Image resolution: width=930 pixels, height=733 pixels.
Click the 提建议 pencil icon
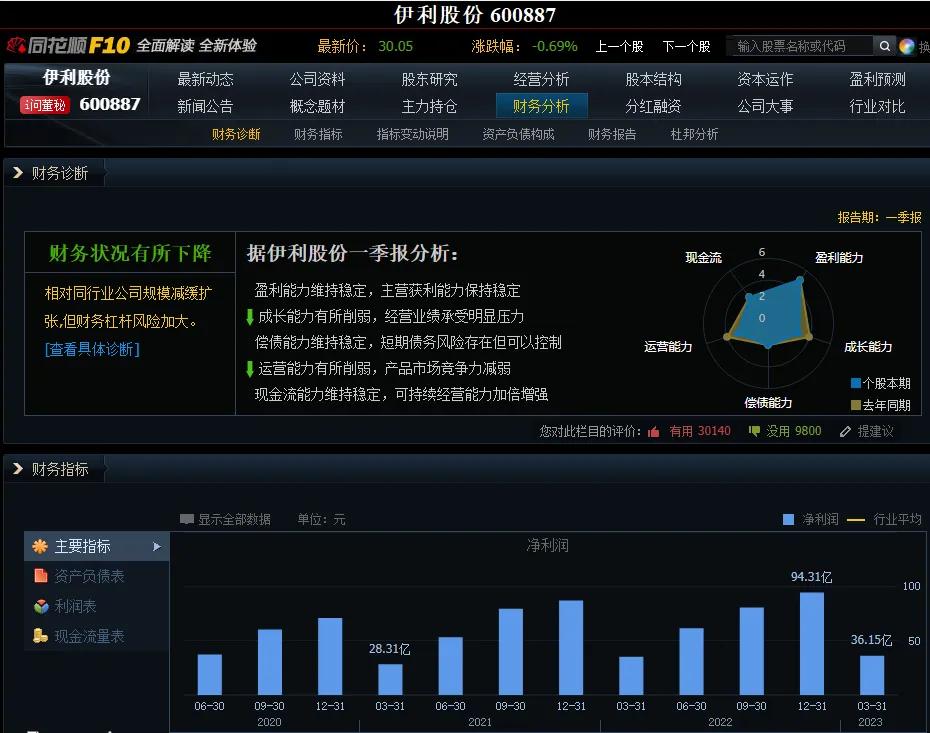[846, 430]
